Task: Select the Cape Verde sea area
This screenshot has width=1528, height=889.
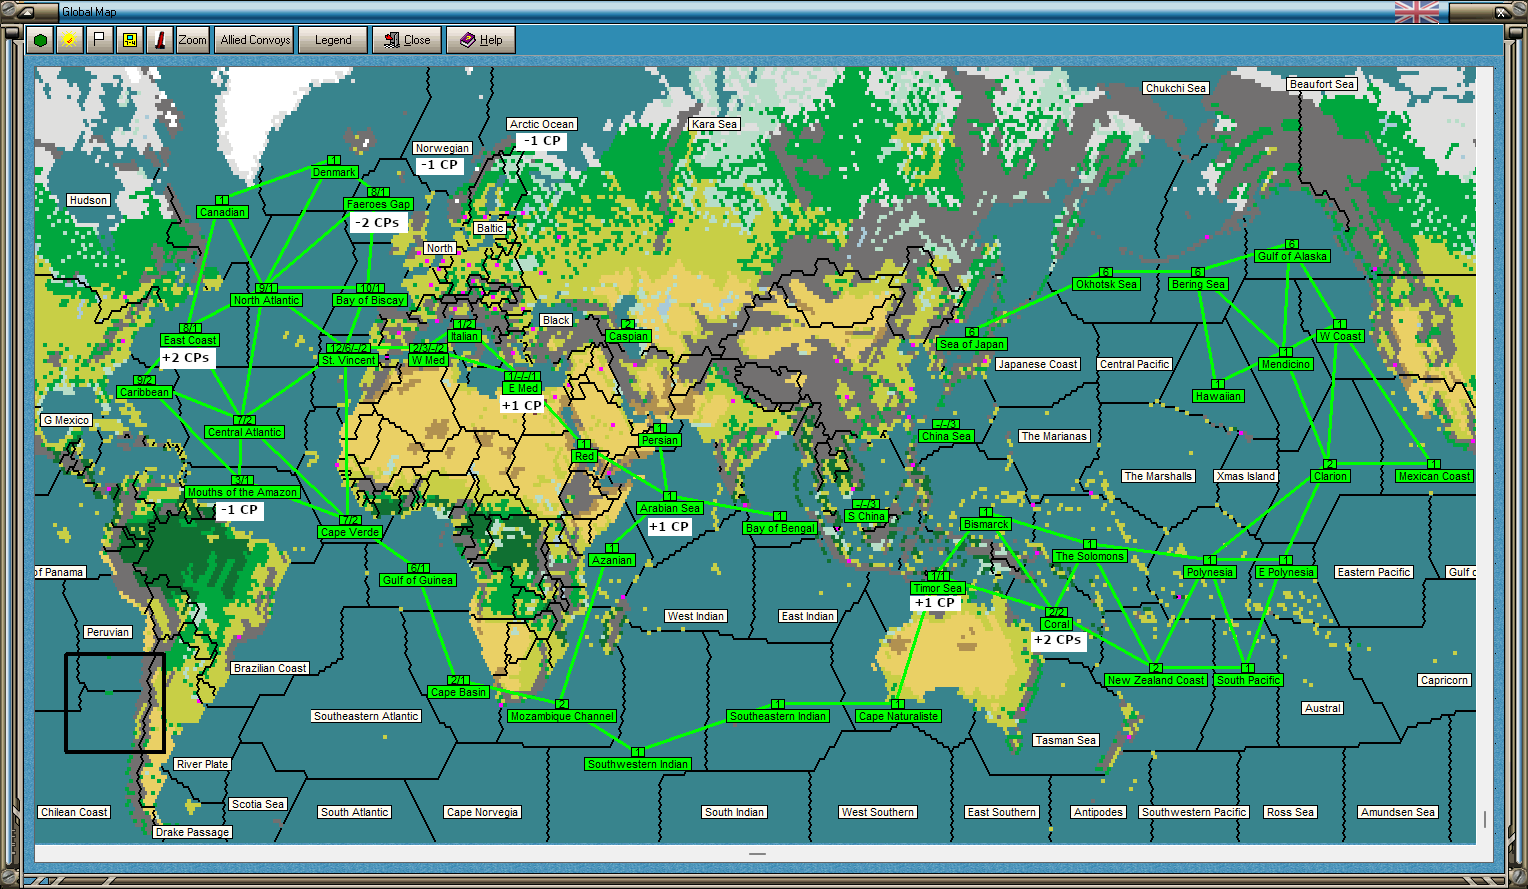Action: [x=350, y=532]
